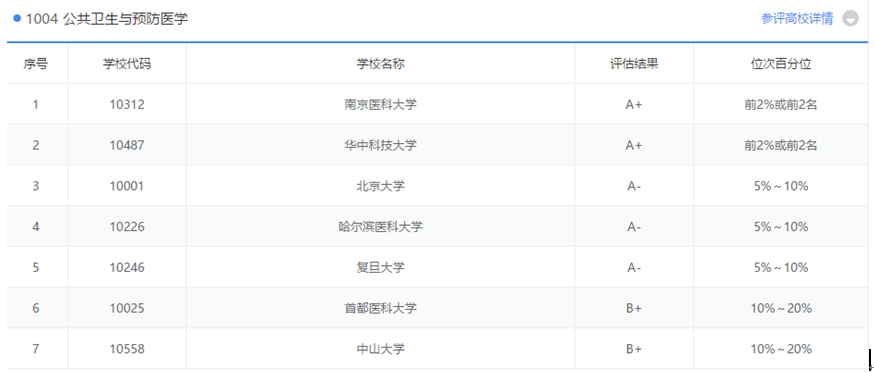Click row number 1
Screen dimensions: 874x373
pos(36,104)
